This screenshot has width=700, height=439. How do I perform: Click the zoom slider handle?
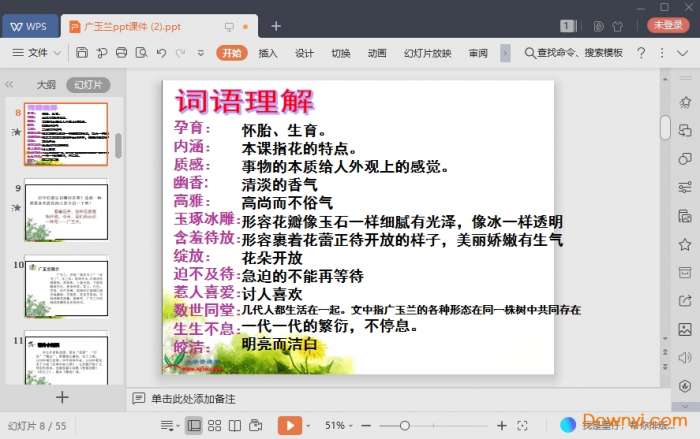pos(404,426)
